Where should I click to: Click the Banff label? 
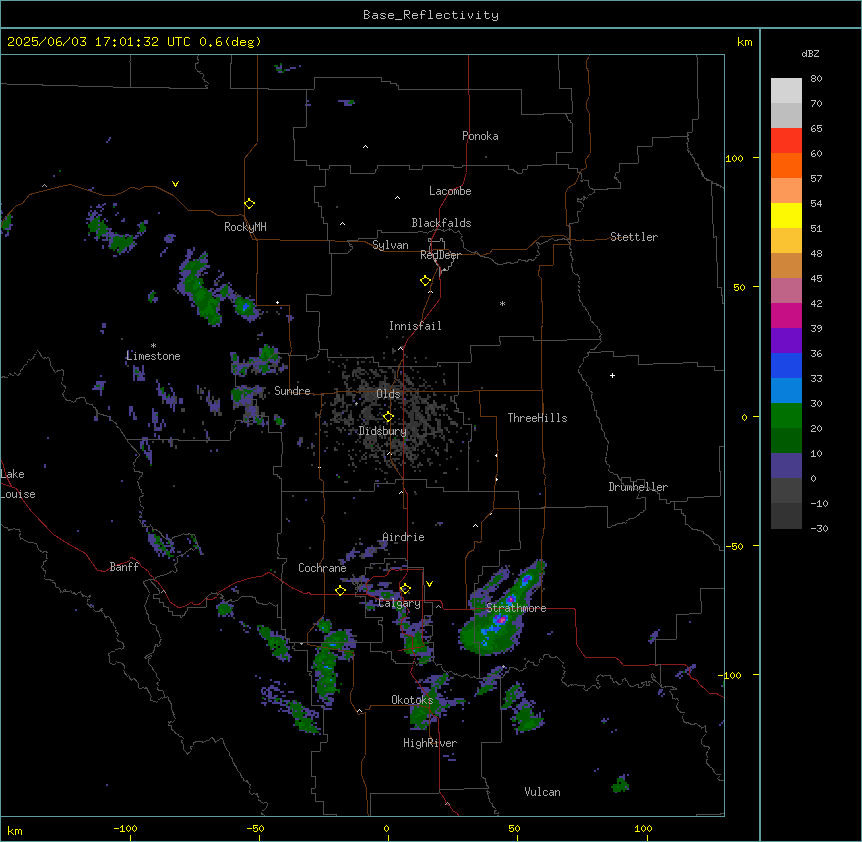click(x=124, y=567)
